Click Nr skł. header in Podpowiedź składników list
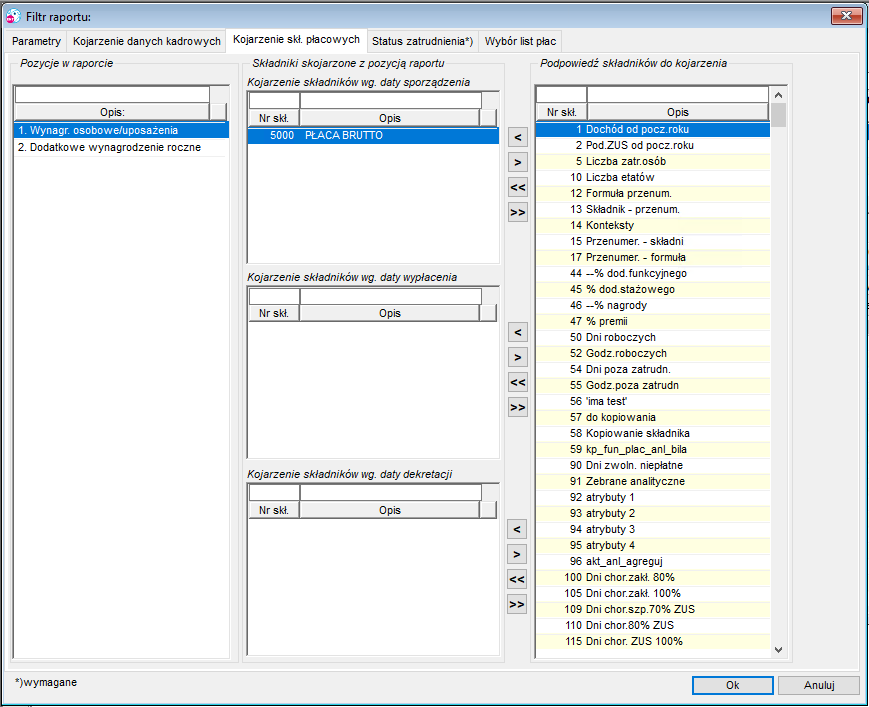Viewport: 869px width, 707px height. 561,112
